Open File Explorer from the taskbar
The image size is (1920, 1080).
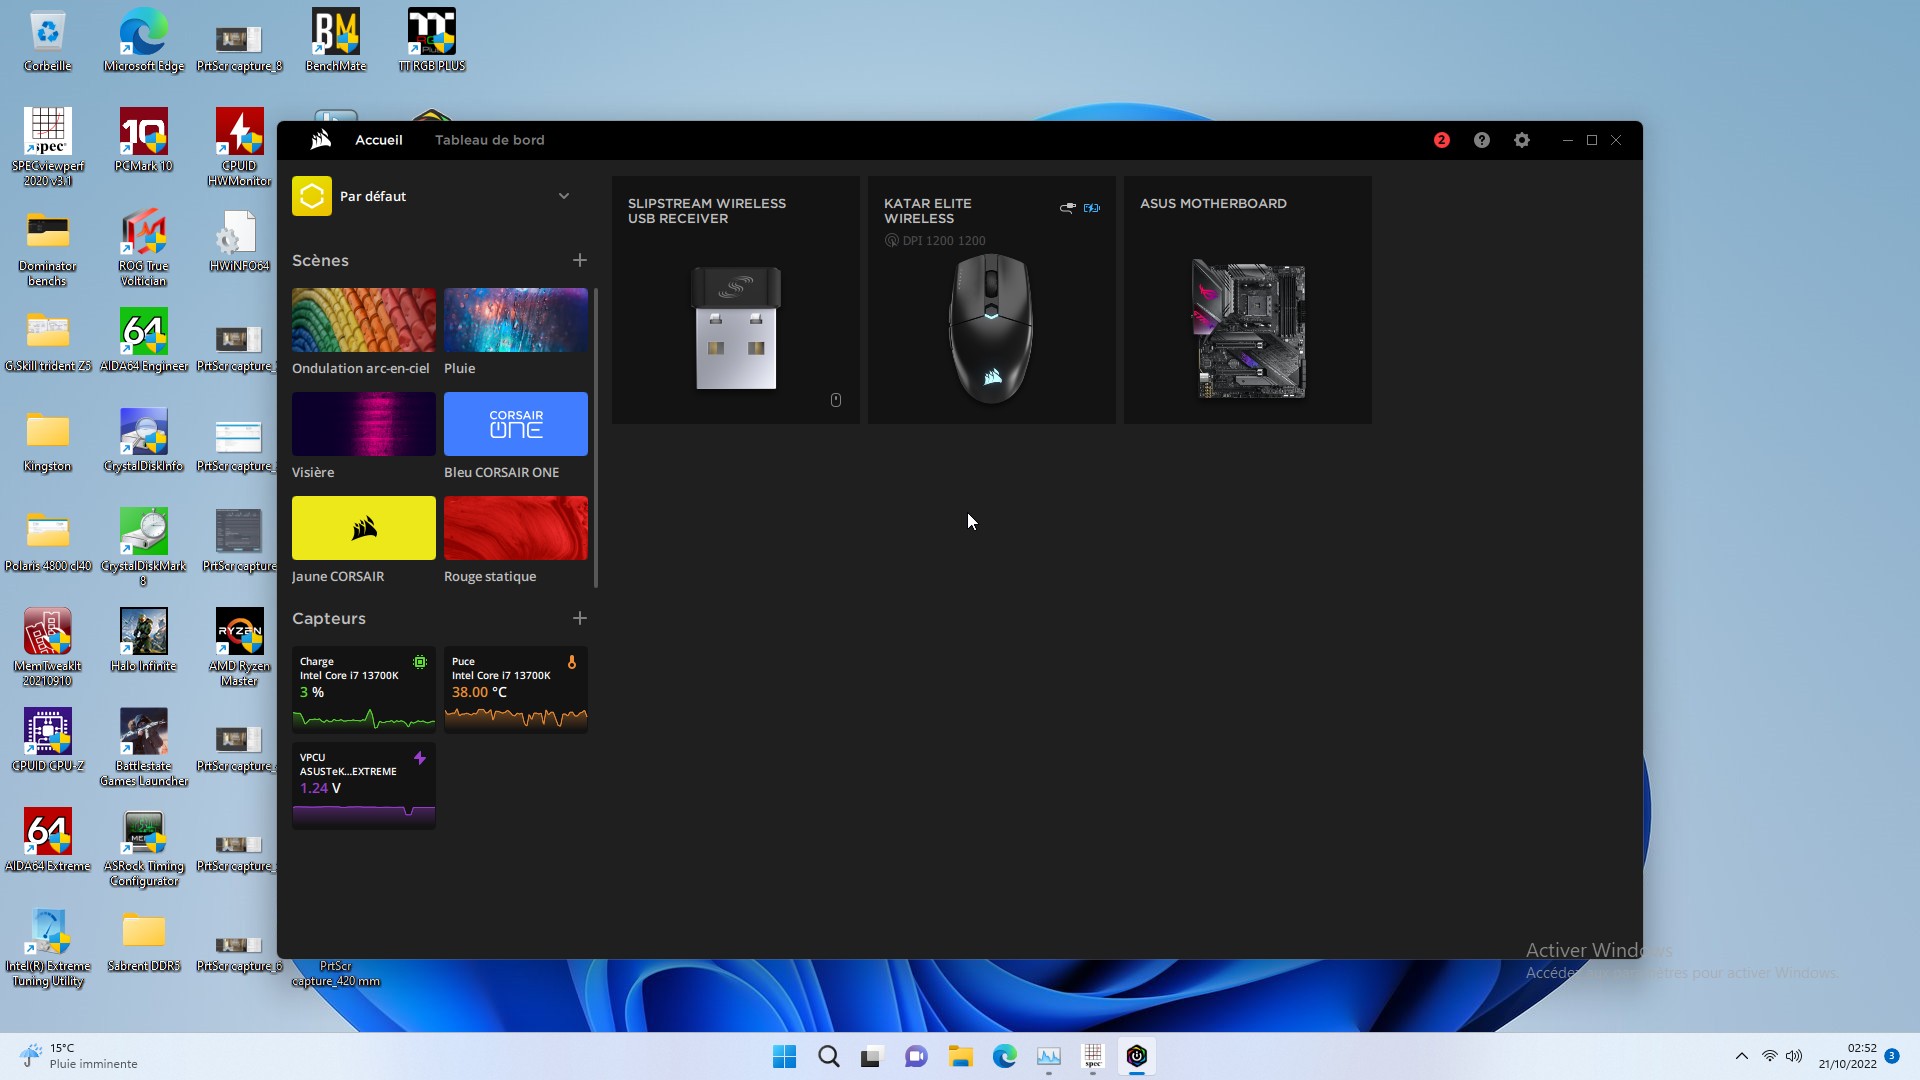[960, 1056]
